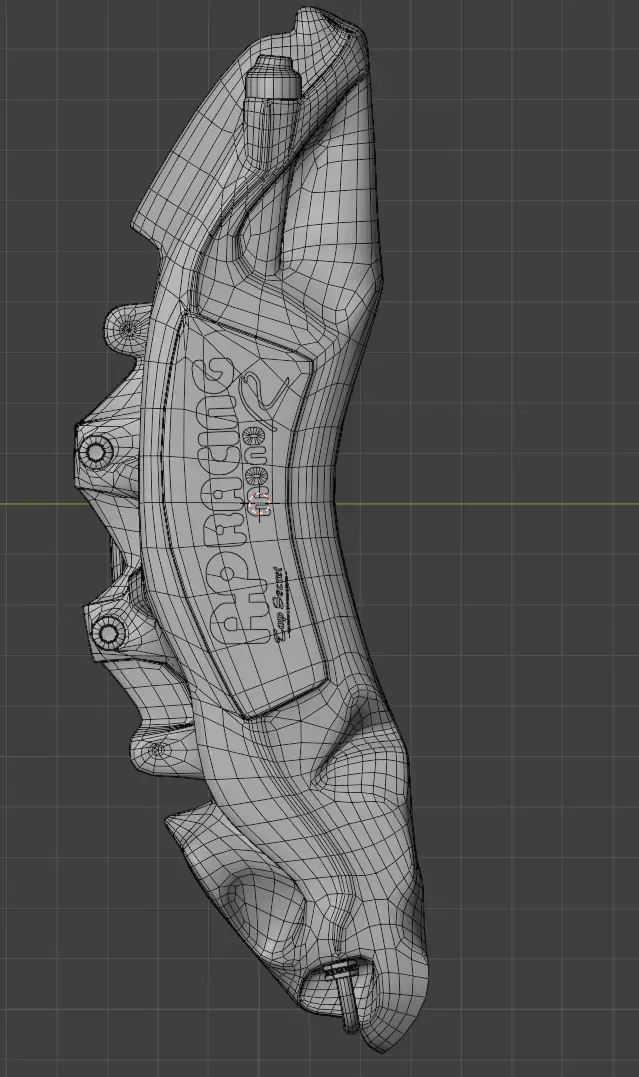Click the lower round mounting bolt hole with concentric rings
Image resolution: width=639 pixels, height=1077 pixels.
(109, 631)
